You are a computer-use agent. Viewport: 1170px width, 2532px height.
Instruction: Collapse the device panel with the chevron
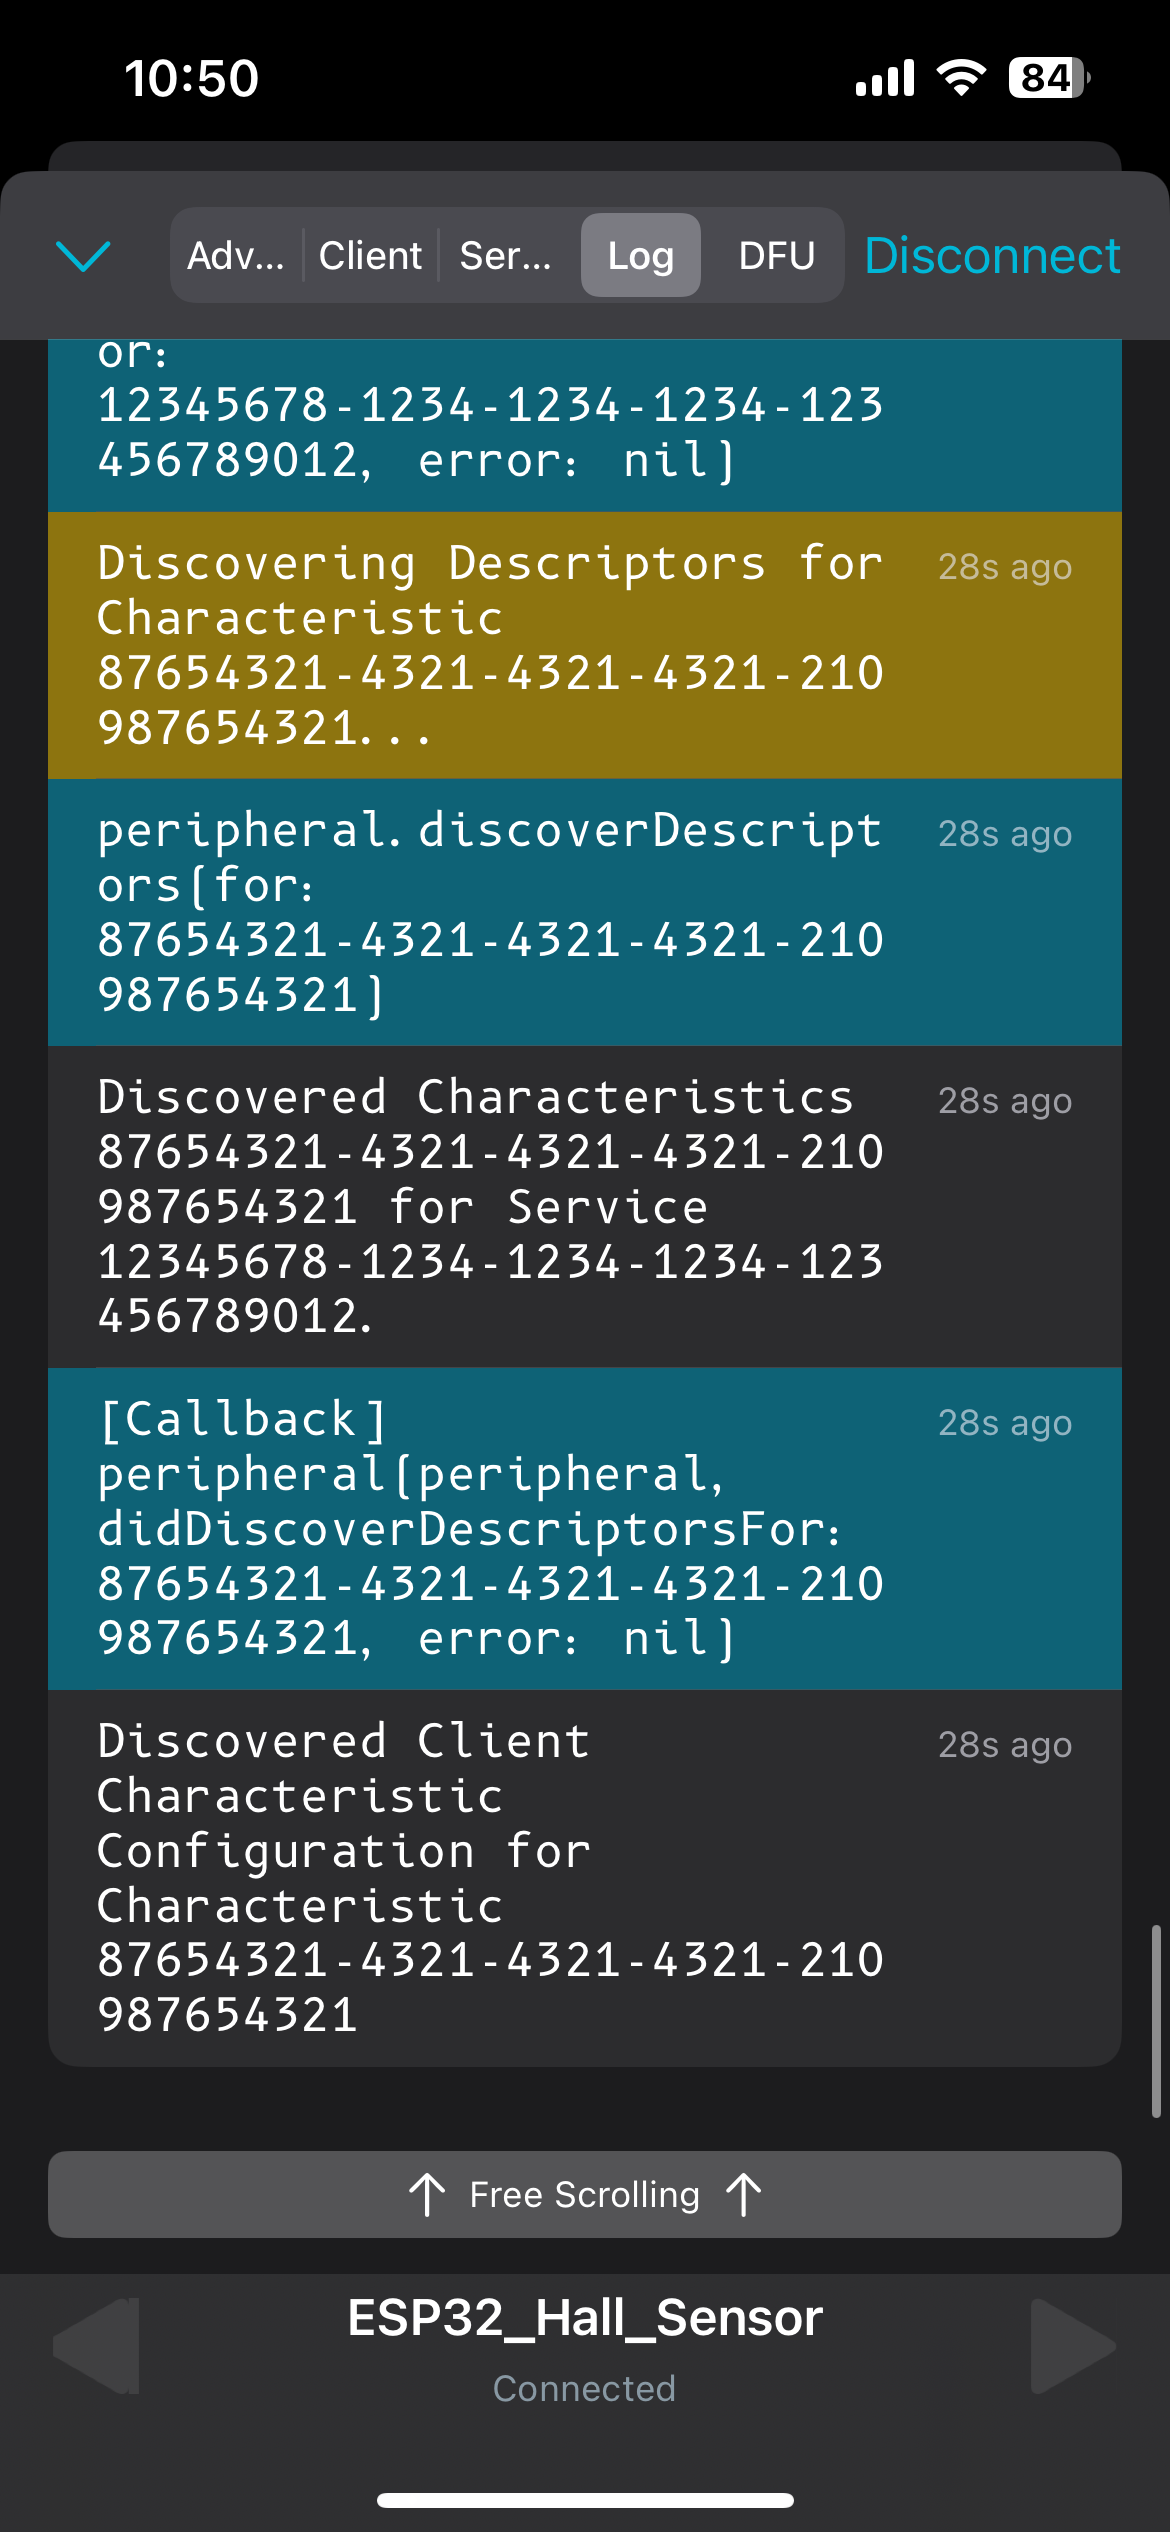click(83, 258)
